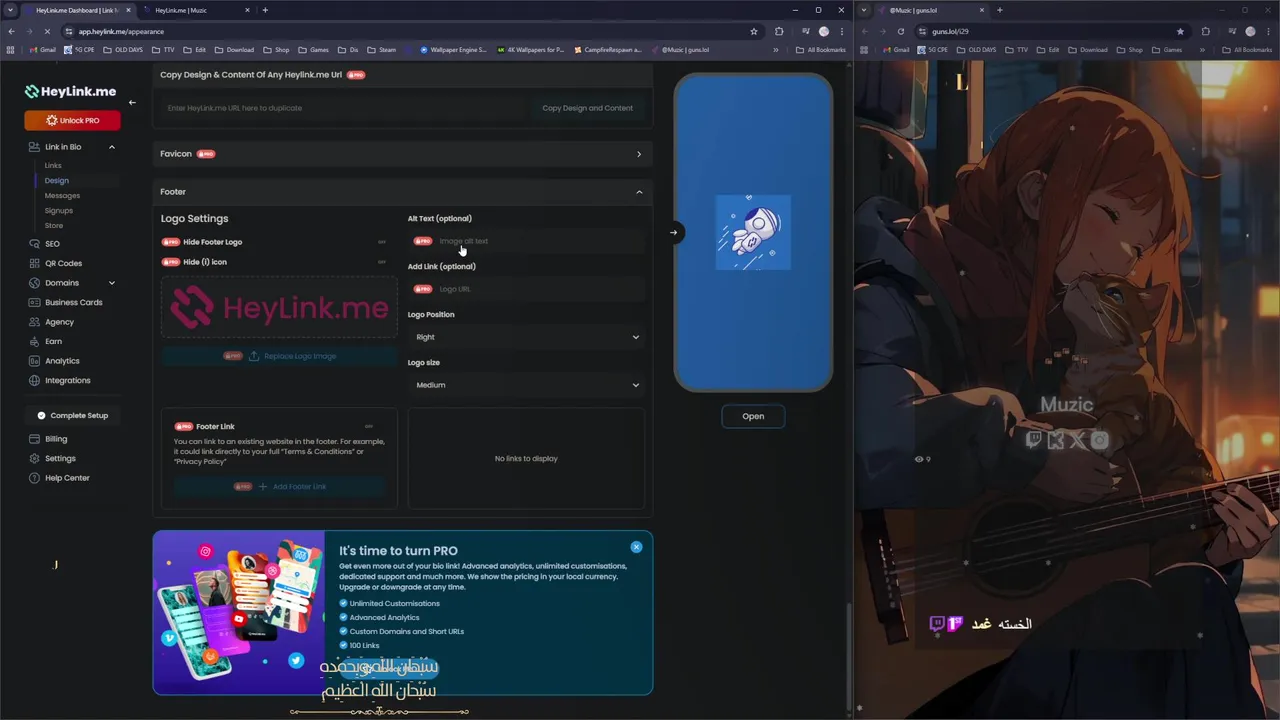The image size is (1280, 720).
Task: Open the Help Center icon
Action: pos(35,478)
